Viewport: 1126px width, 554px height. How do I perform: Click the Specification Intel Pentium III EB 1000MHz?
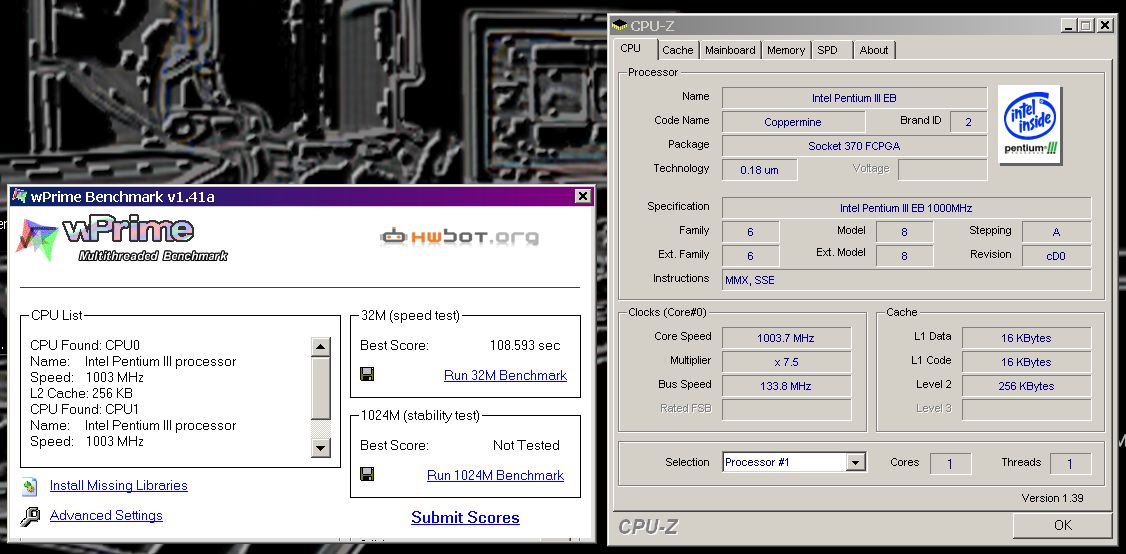pyautogui.click(x=906, y=208)
